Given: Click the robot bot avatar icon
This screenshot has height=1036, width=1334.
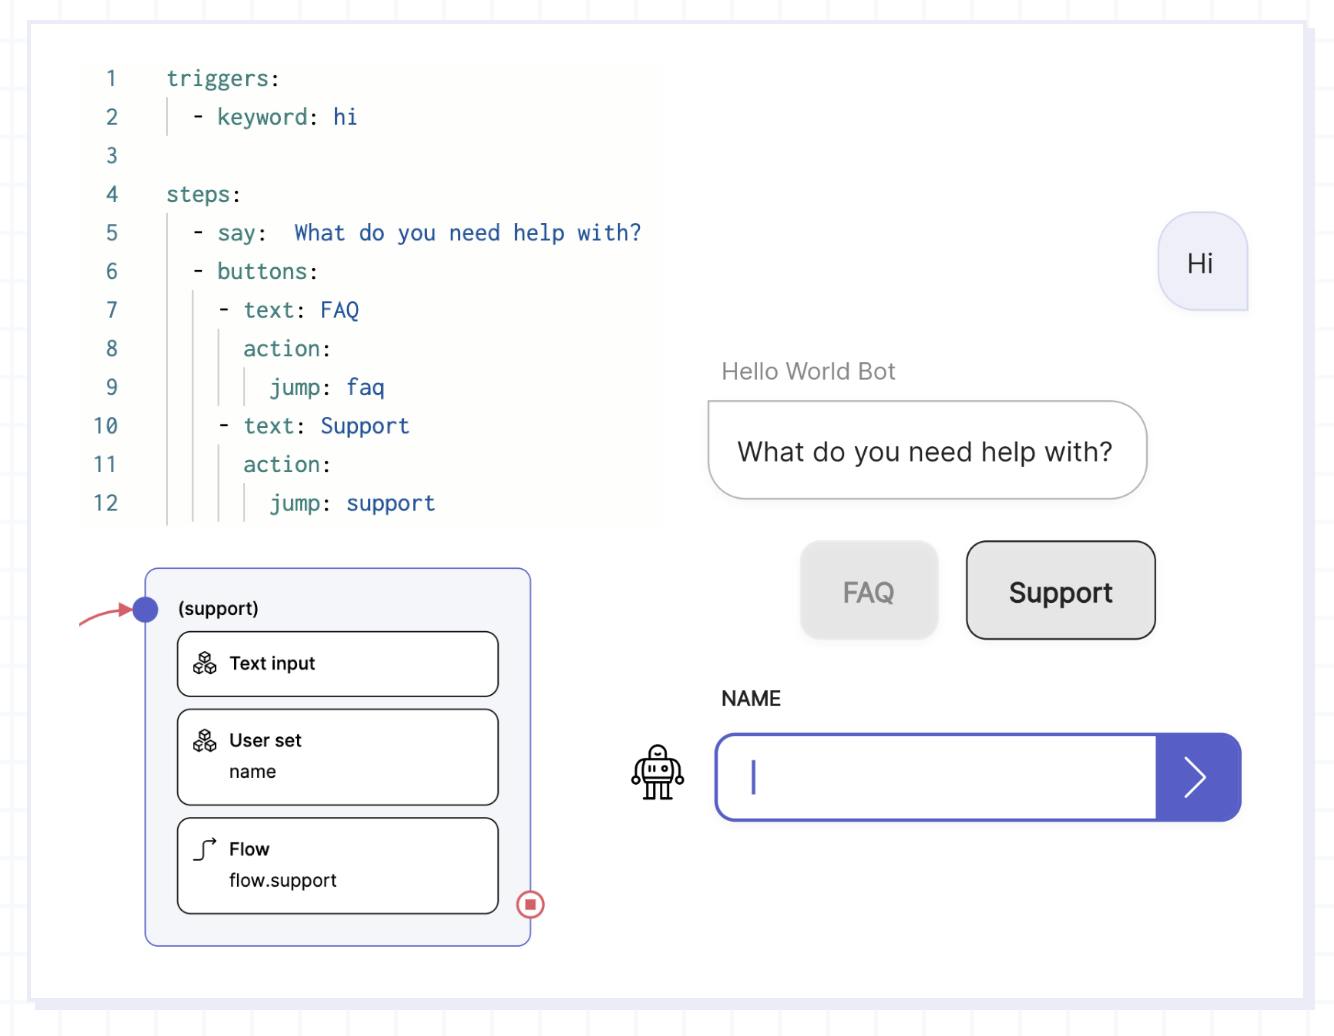Looking at the screenshot, I should pos(657,772).
